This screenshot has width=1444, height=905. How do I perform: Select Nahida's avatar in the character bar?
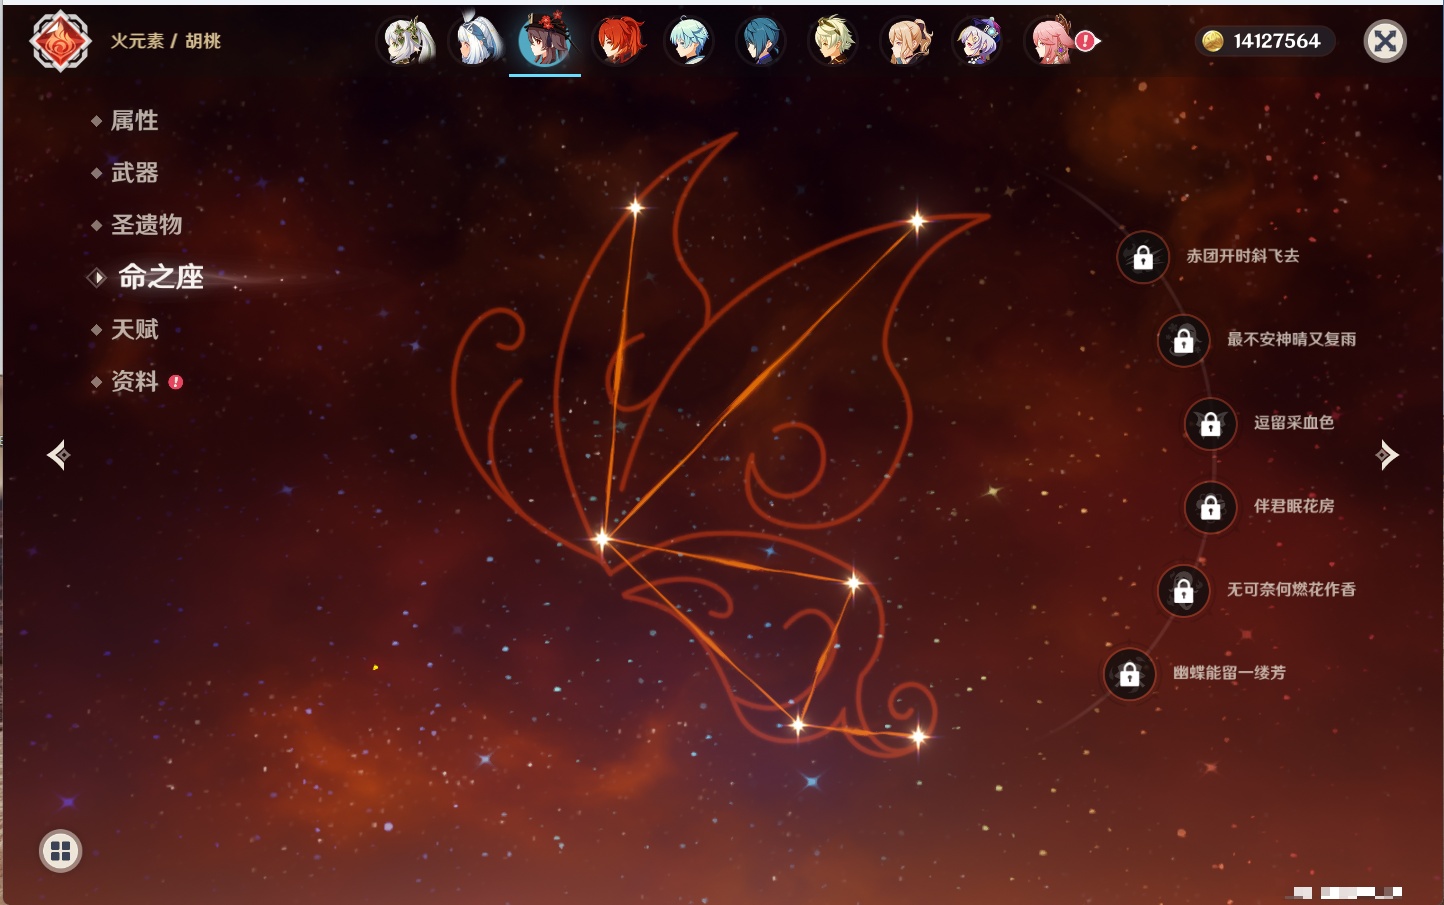point(408,42)
